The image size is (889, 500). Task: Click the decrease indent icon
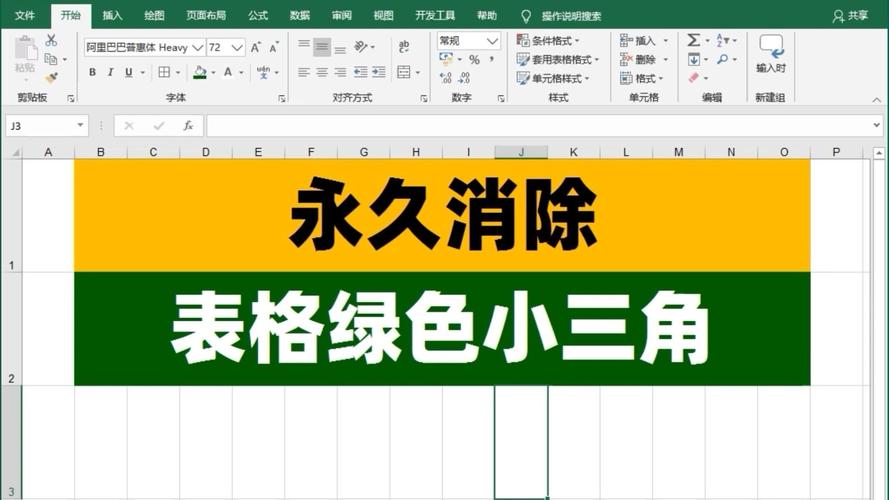(x=361, y=72)
